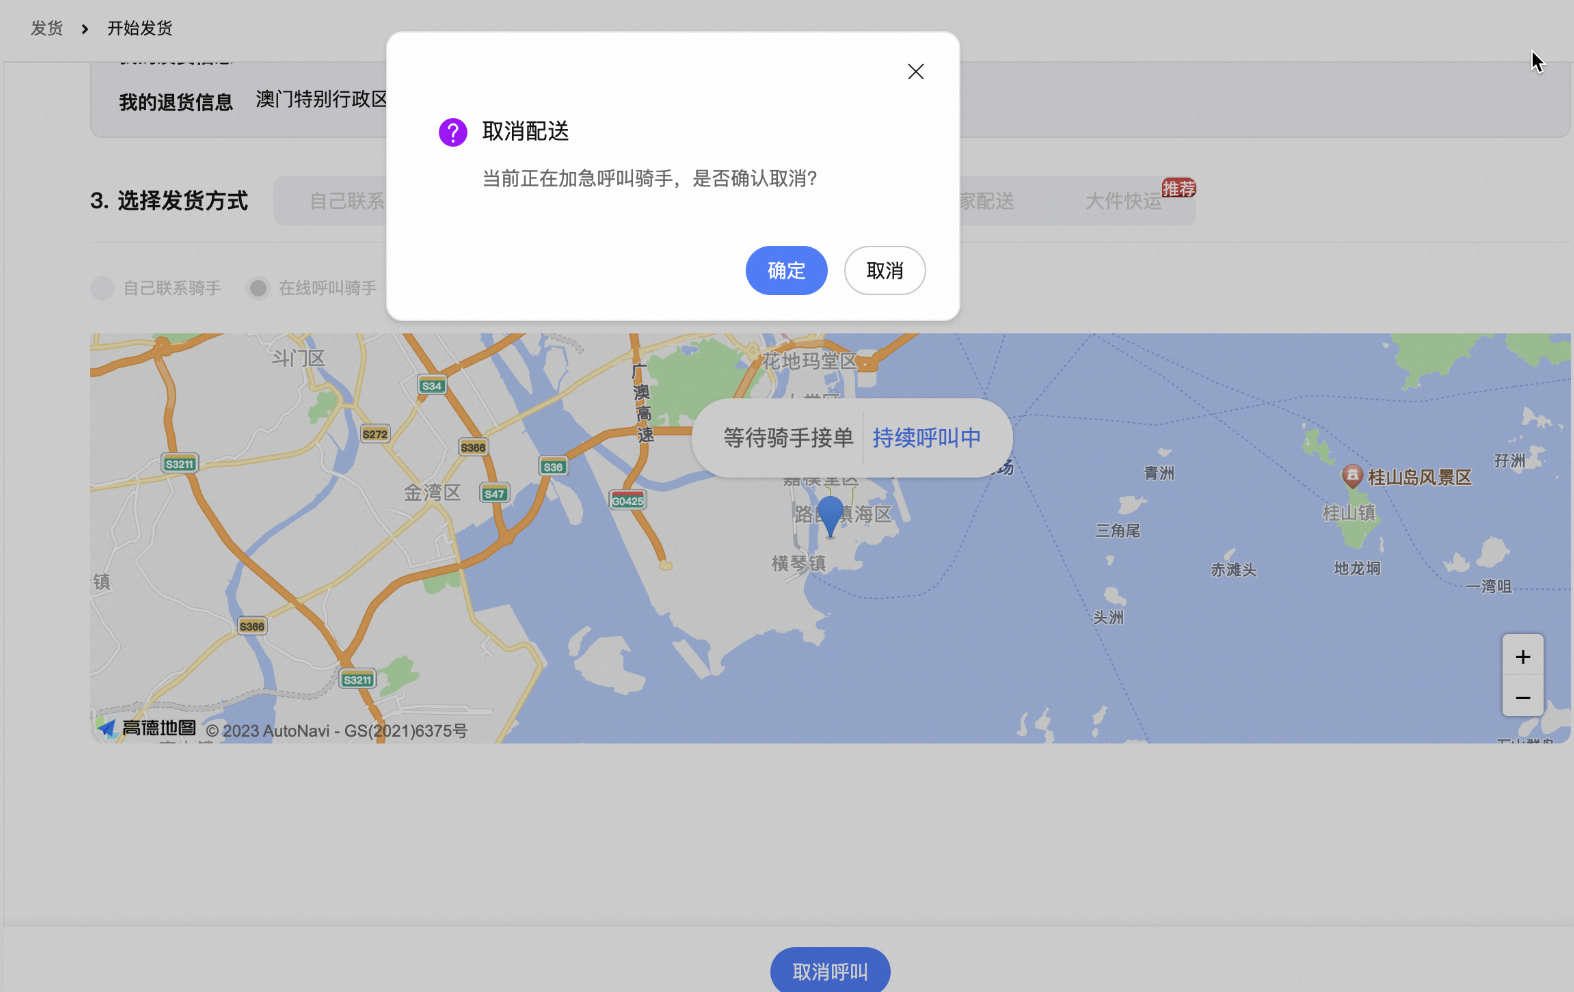Click the S272 road marker
The height and width of the screenshot is (992, 1574).
(x=375, y=434)
